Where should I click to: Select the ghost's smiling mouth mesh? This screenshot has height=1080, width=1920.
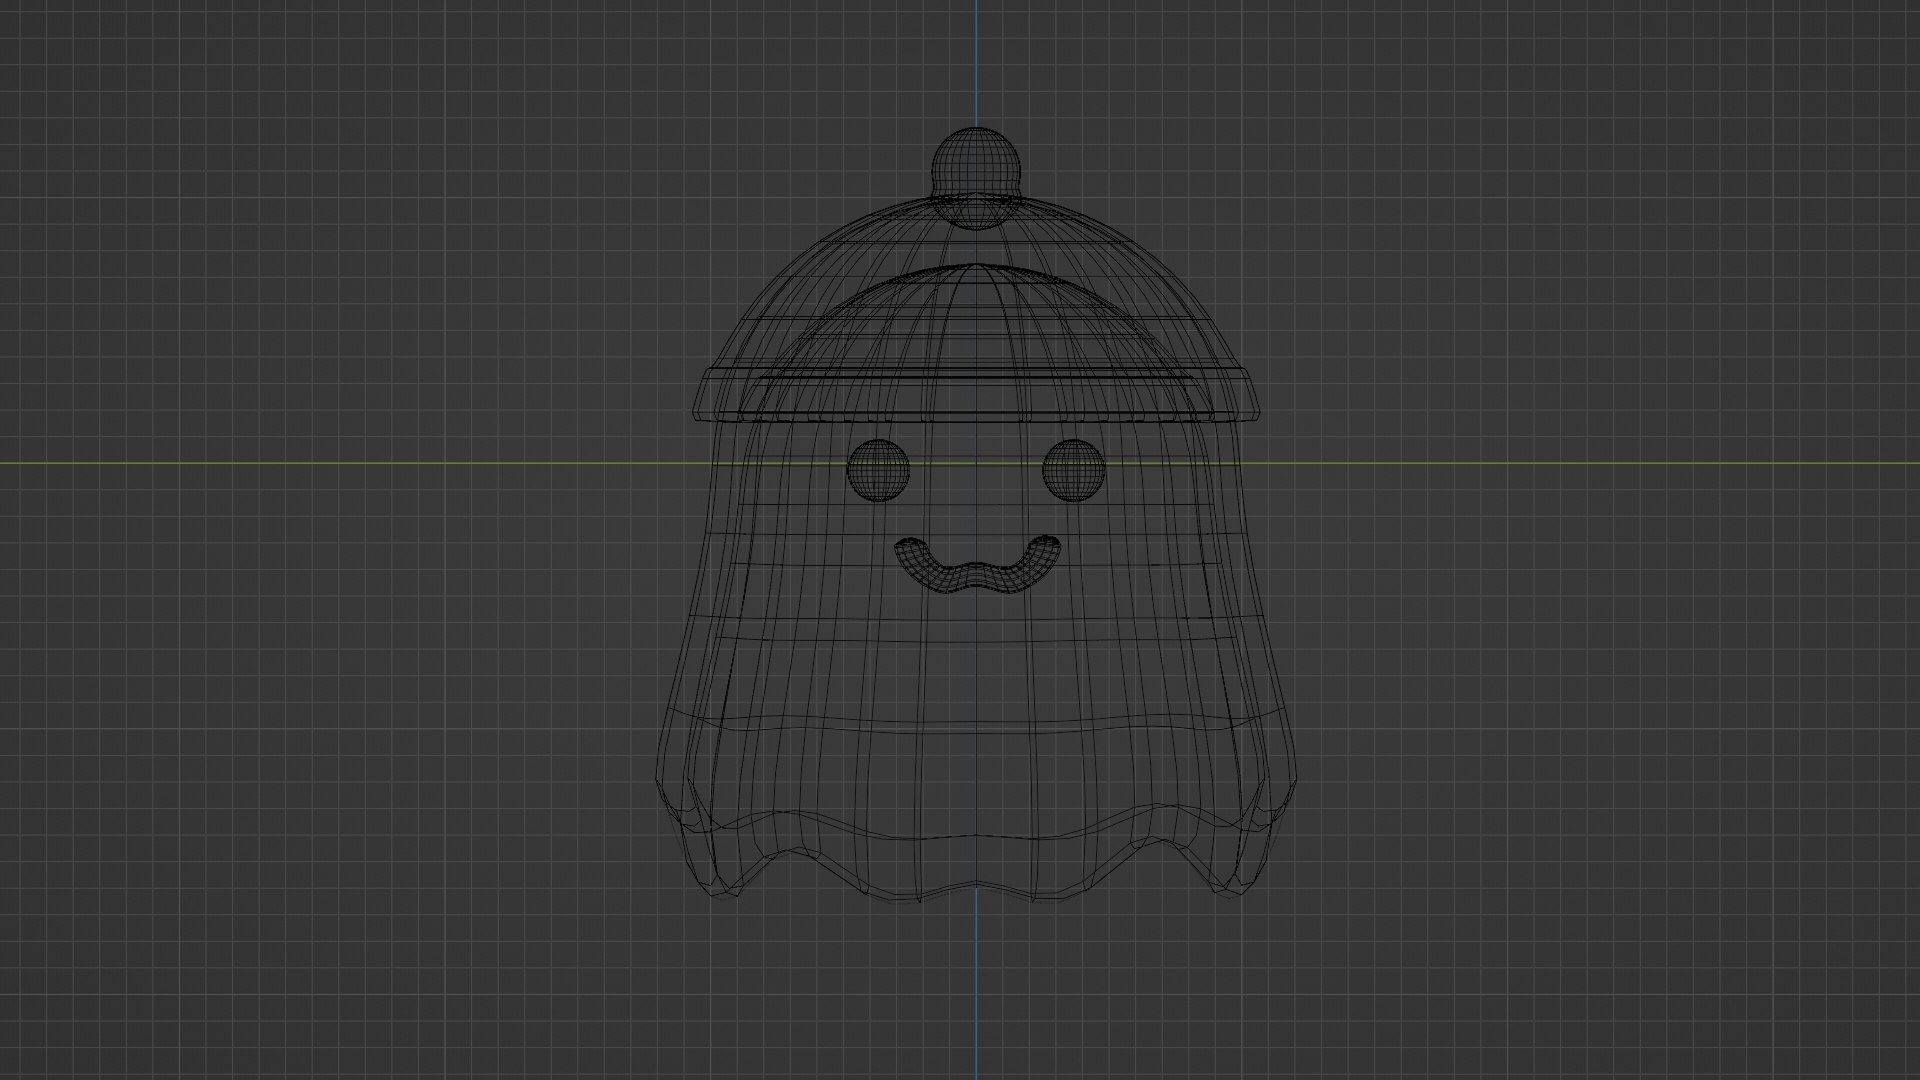point(977,566)
